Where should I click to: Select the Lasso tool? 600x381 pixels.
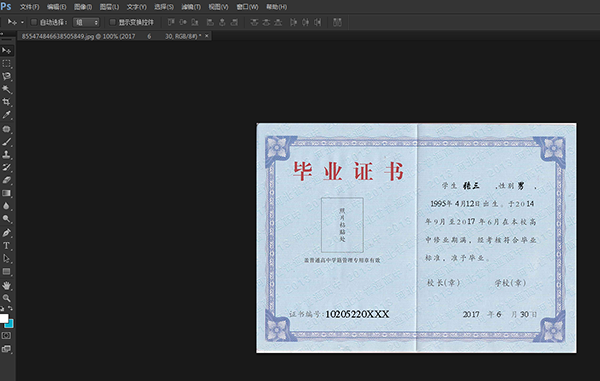[x=7, y=76]
